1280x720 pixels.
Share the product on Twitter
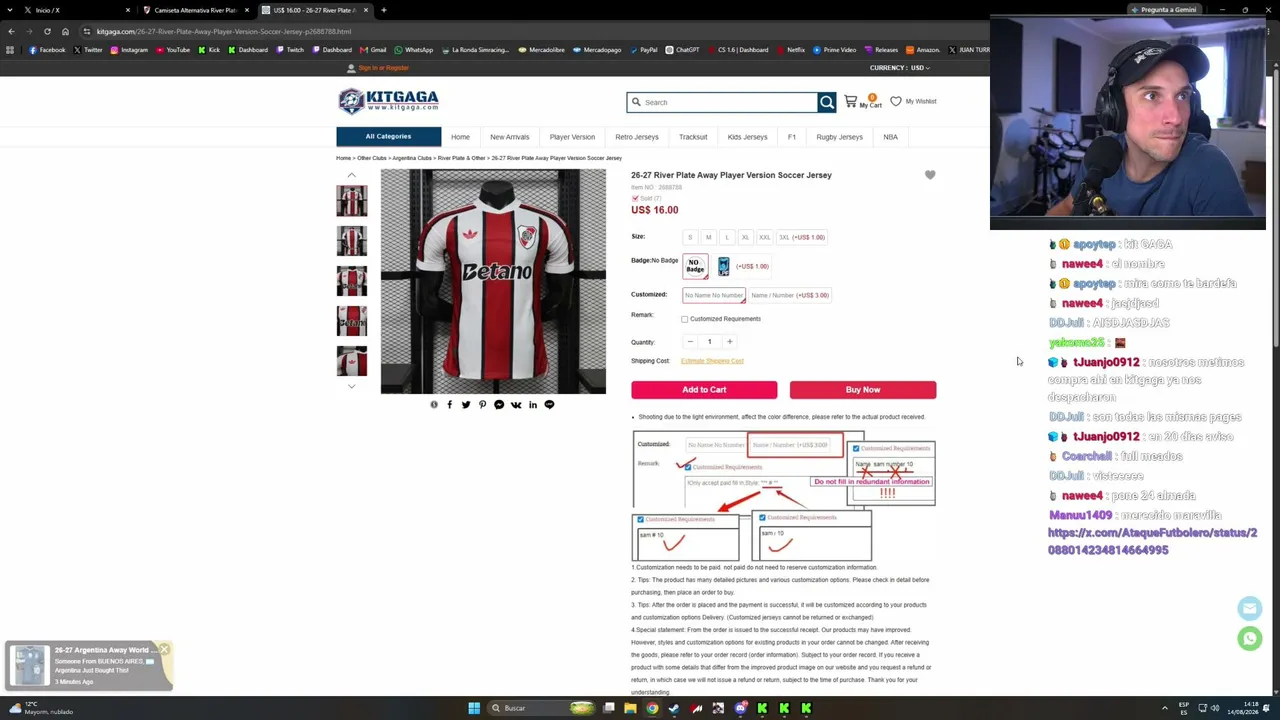466,405
